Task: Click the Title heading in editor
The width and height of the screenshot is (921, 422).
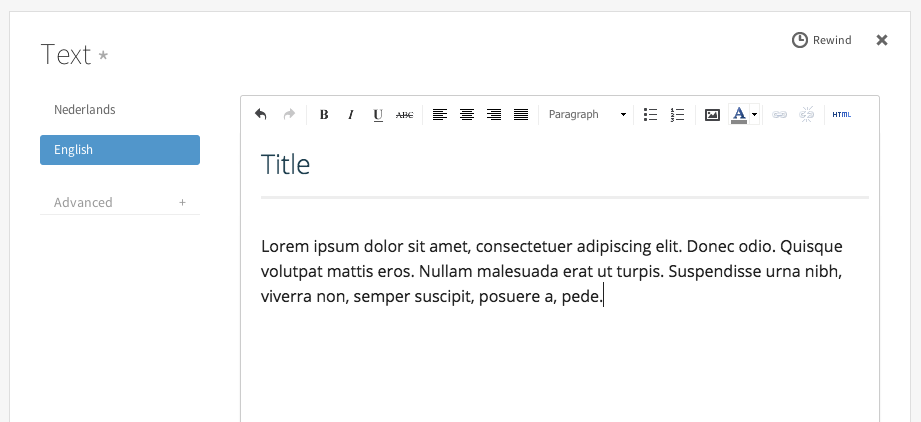Action: tap(285, 164)
